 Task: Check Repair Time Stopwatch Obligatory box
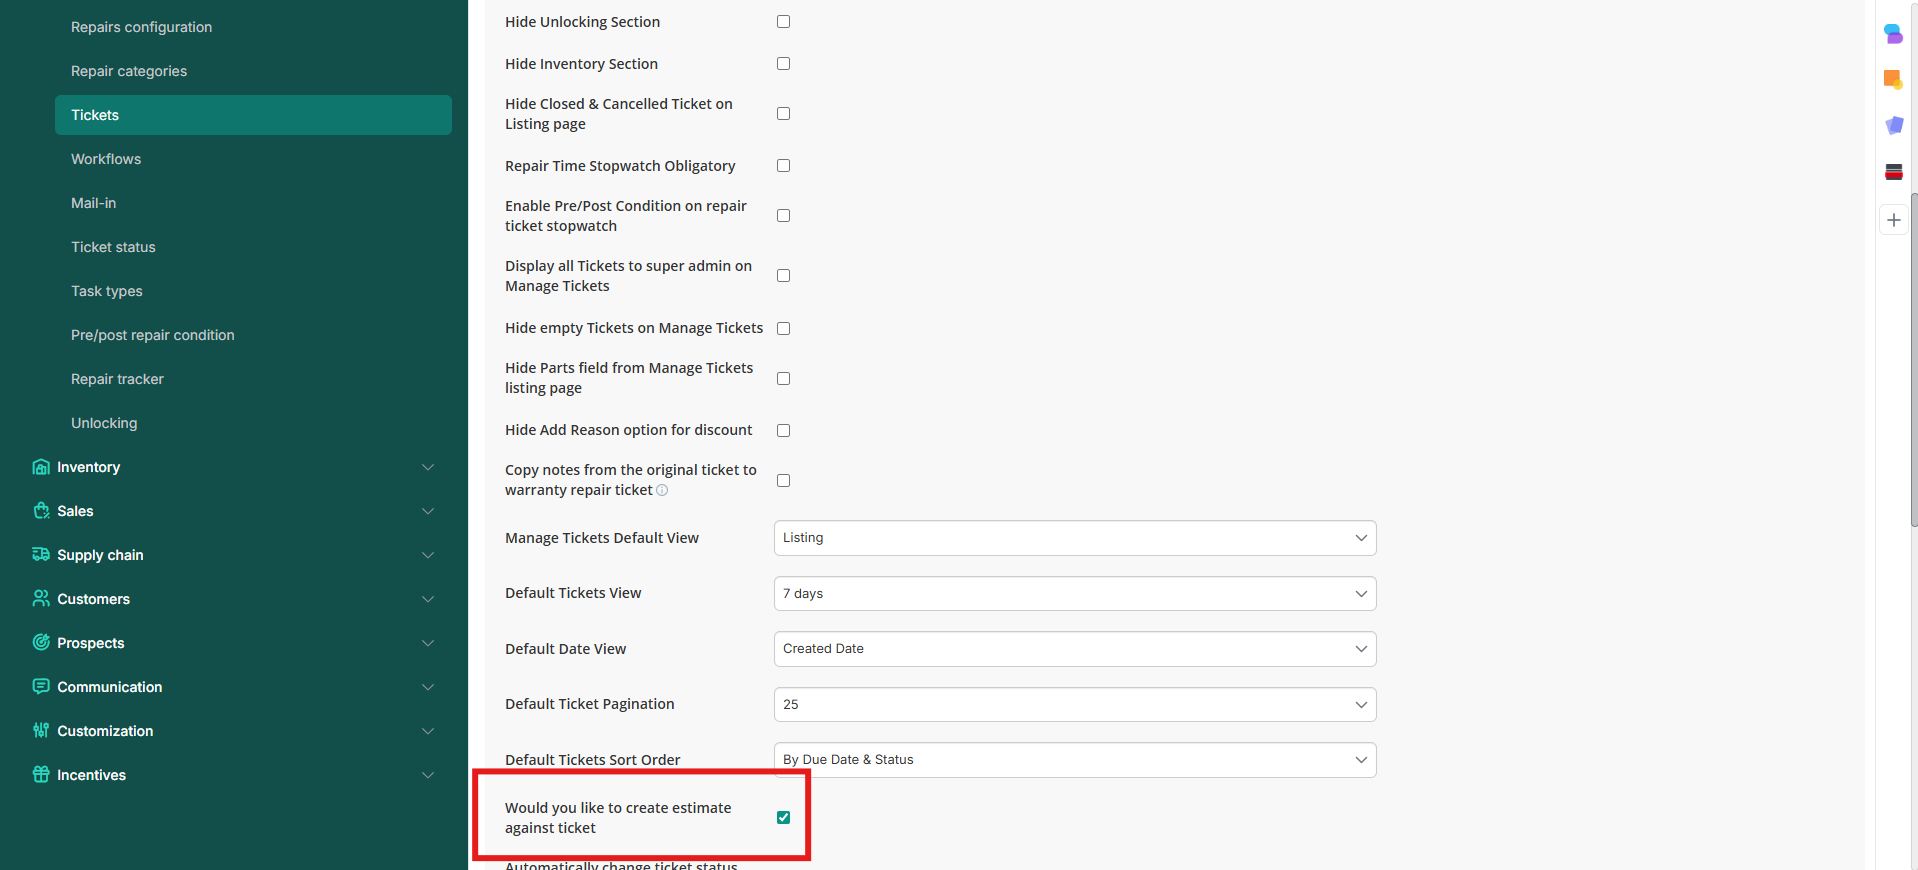click(x=783, y=166)
